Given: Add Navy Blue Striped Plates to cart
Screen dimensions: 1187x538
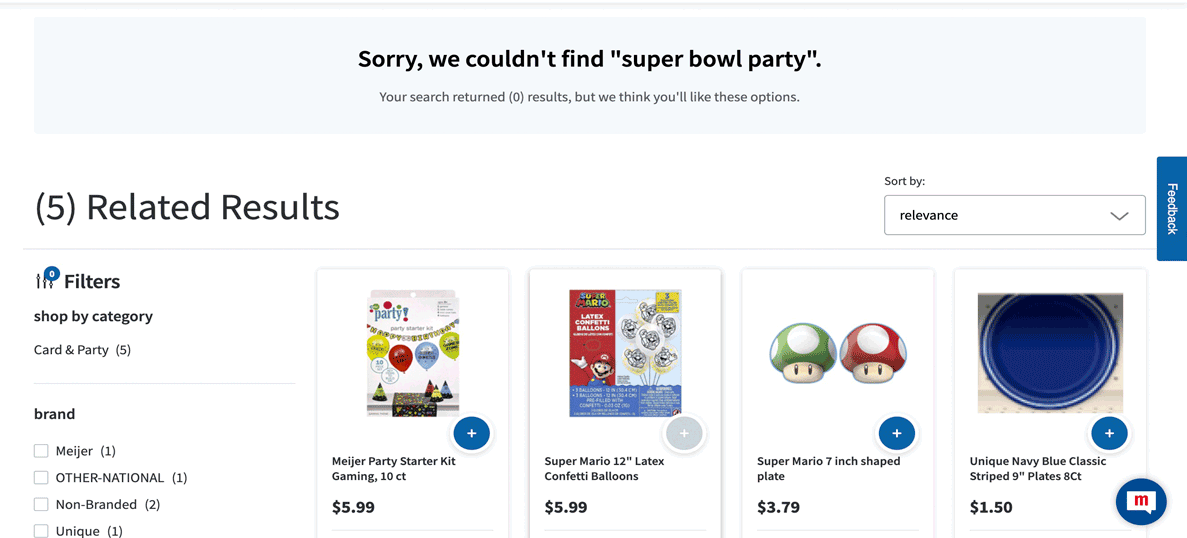Looking at the screenshot, I should 1109,433.
